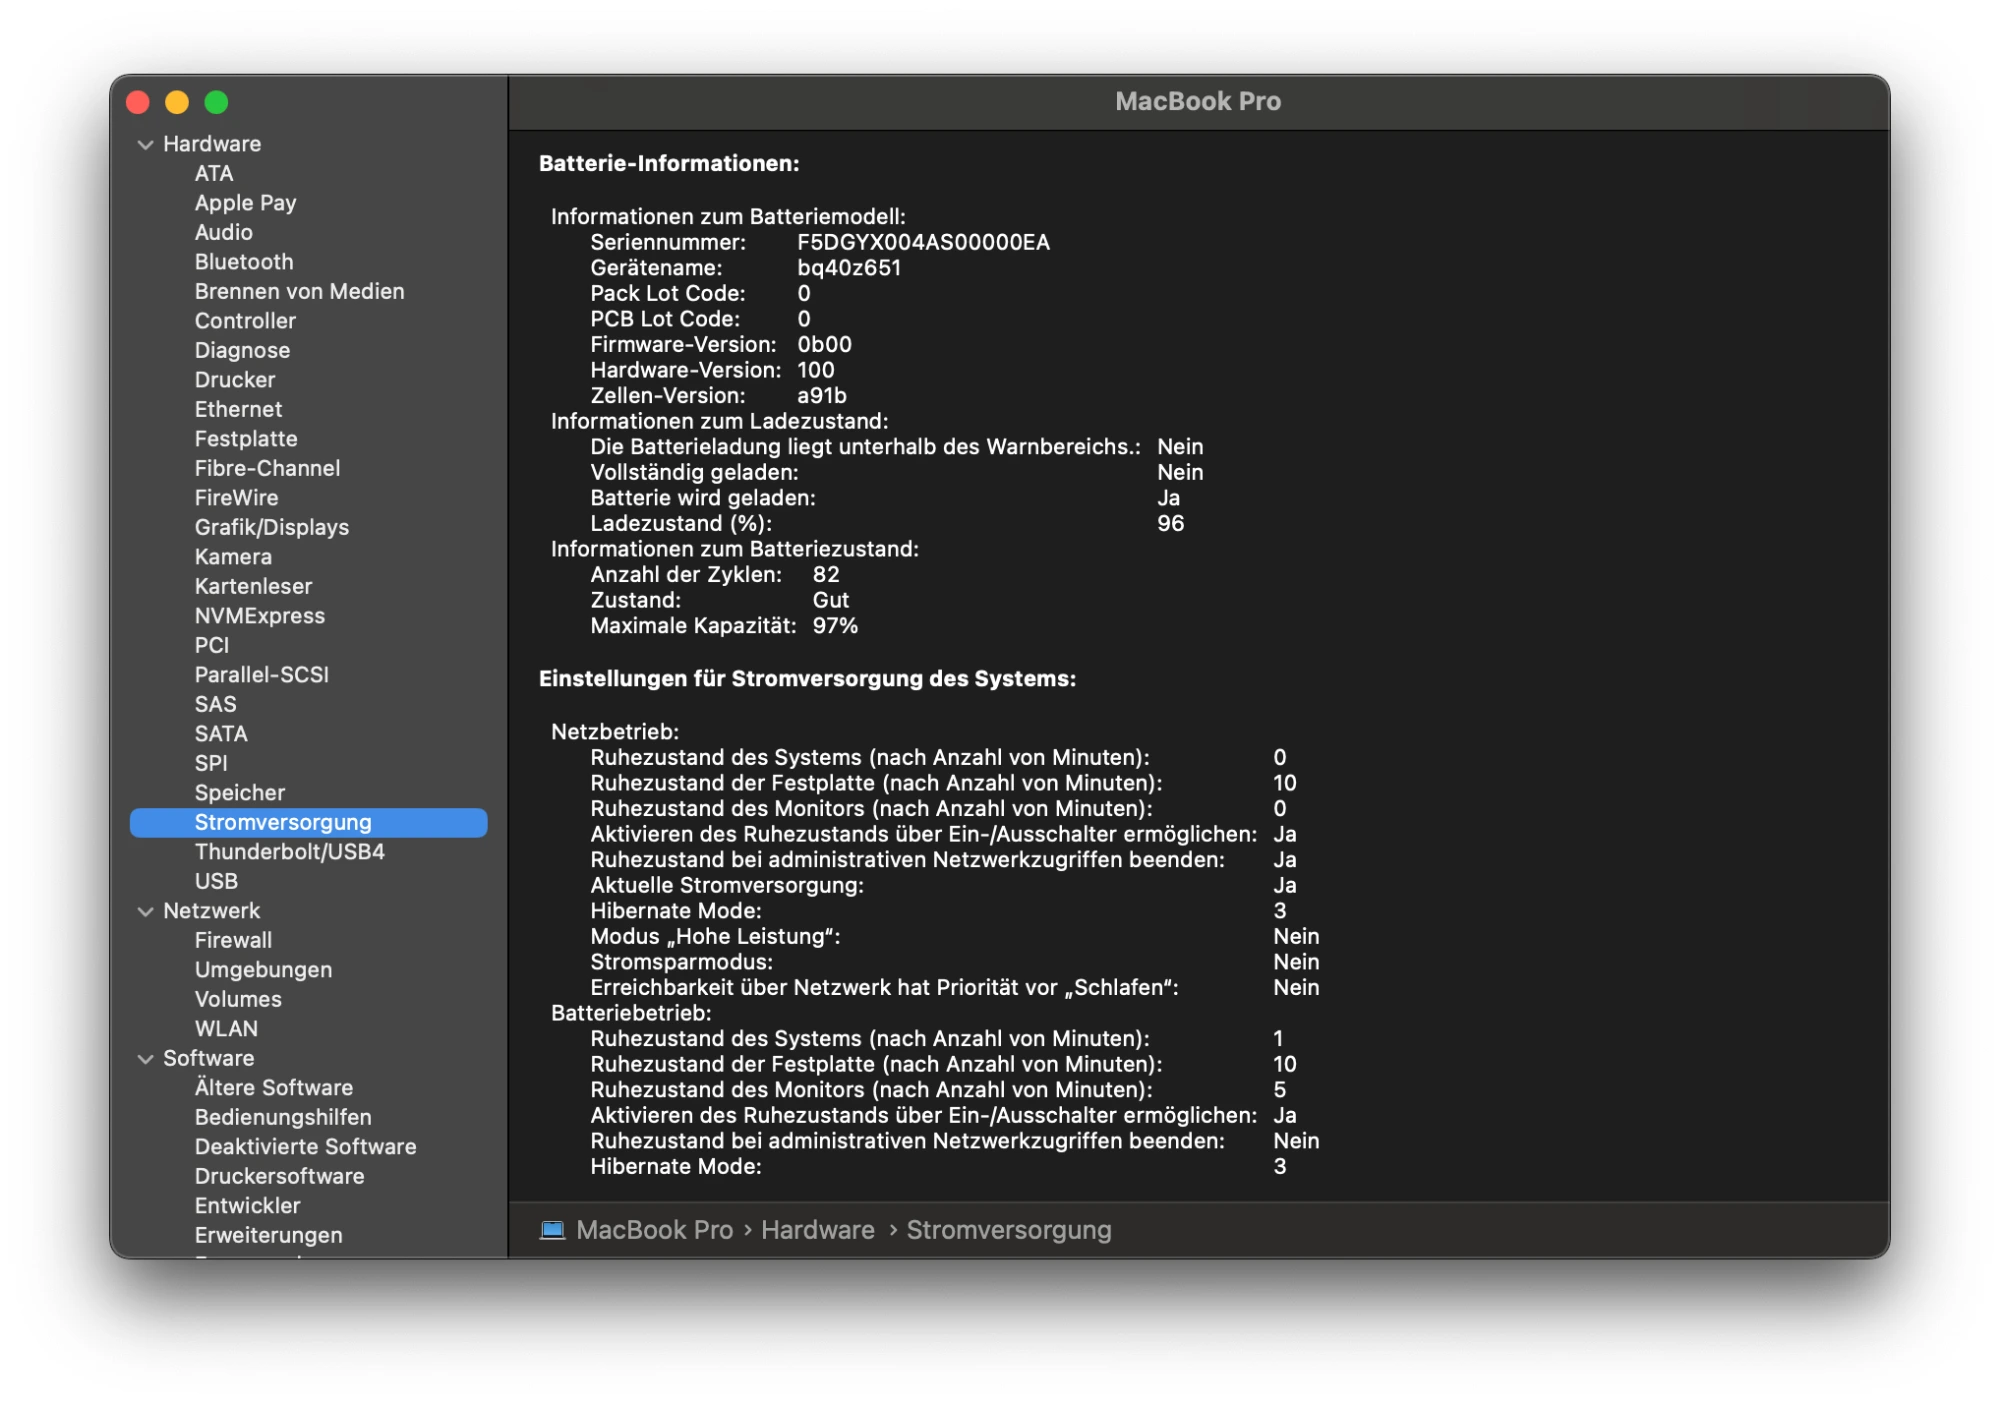Select the highlighted Stromversorgung row in sidebar
2000x1404 pixels.
[309, 822]
